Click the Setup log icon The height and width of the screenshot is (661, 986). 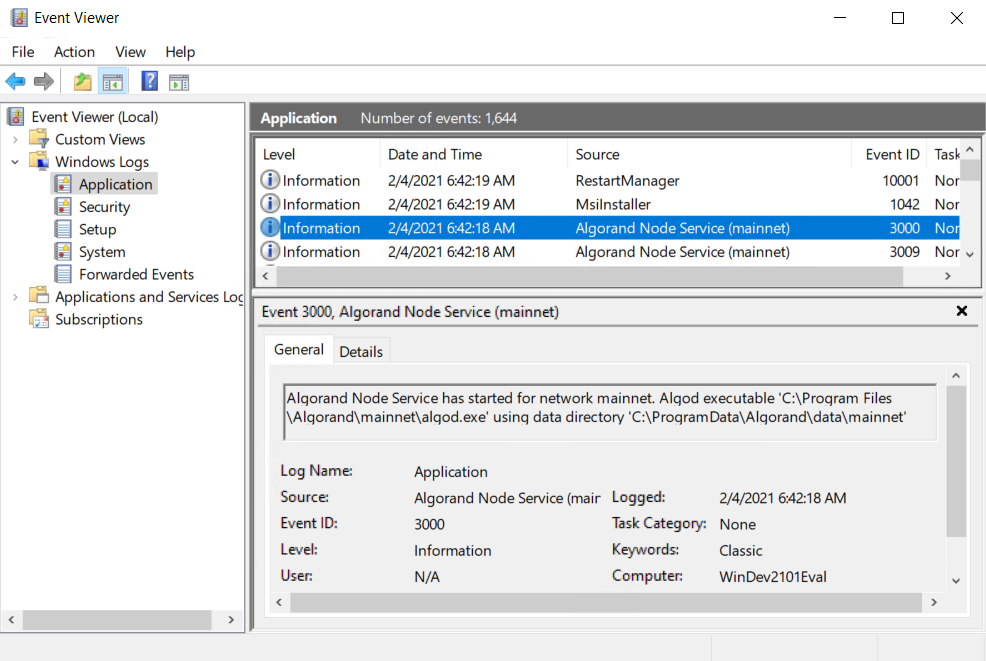pos(63,229)
